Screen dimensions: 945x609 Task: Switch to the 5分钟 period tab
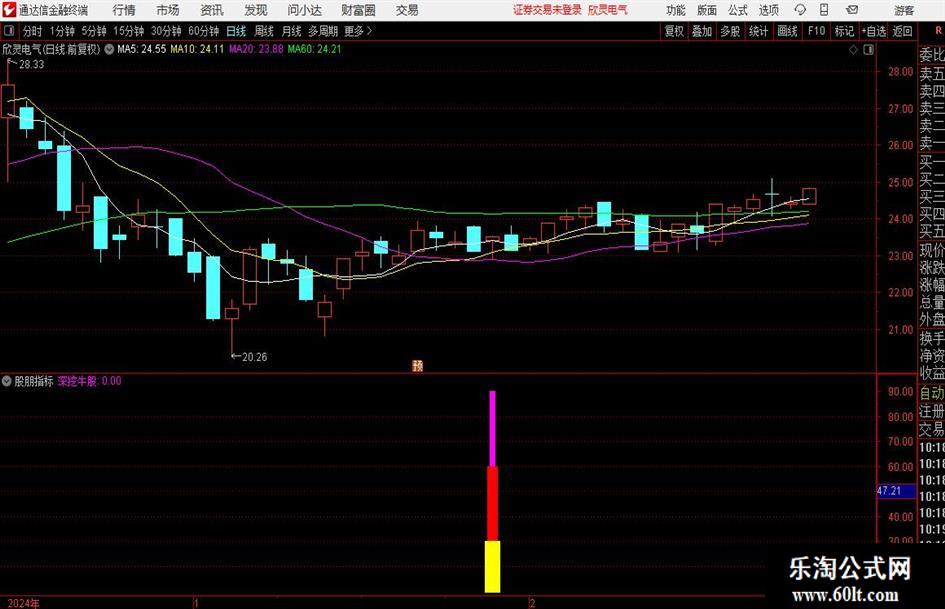click(x=93, y=31)
